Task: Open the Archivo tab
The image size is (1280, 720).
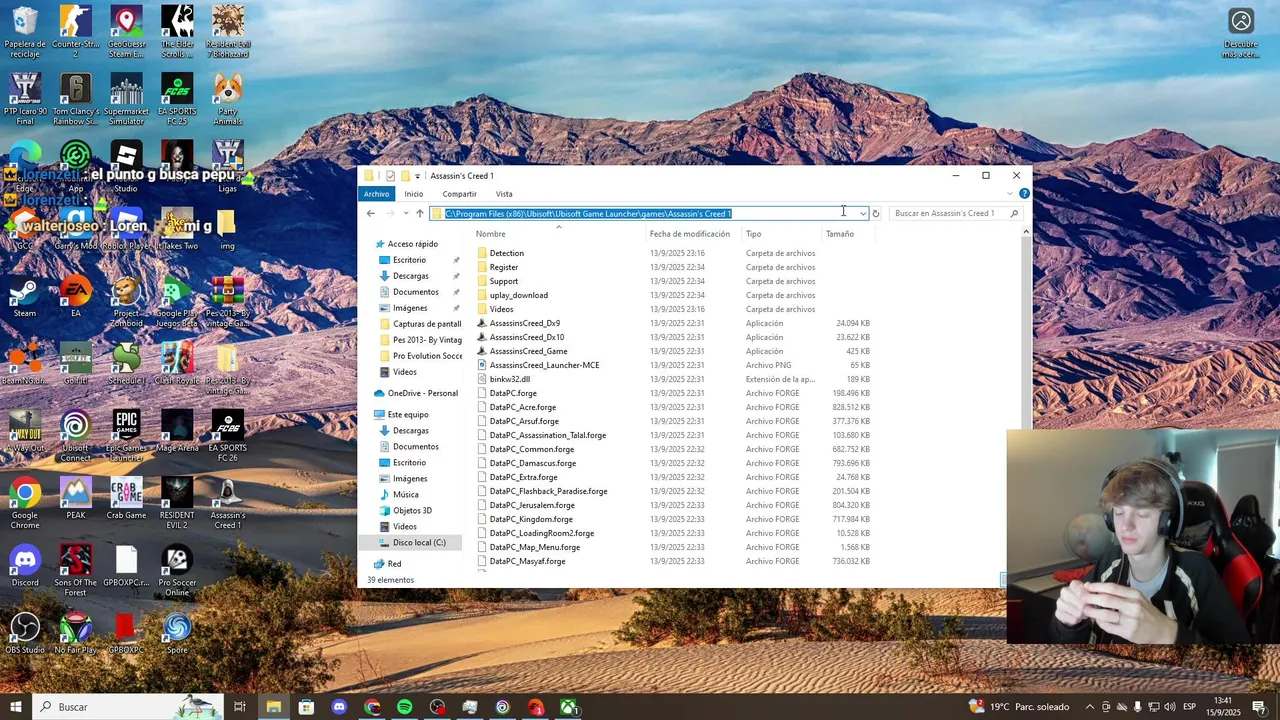Action: (376, 194)
